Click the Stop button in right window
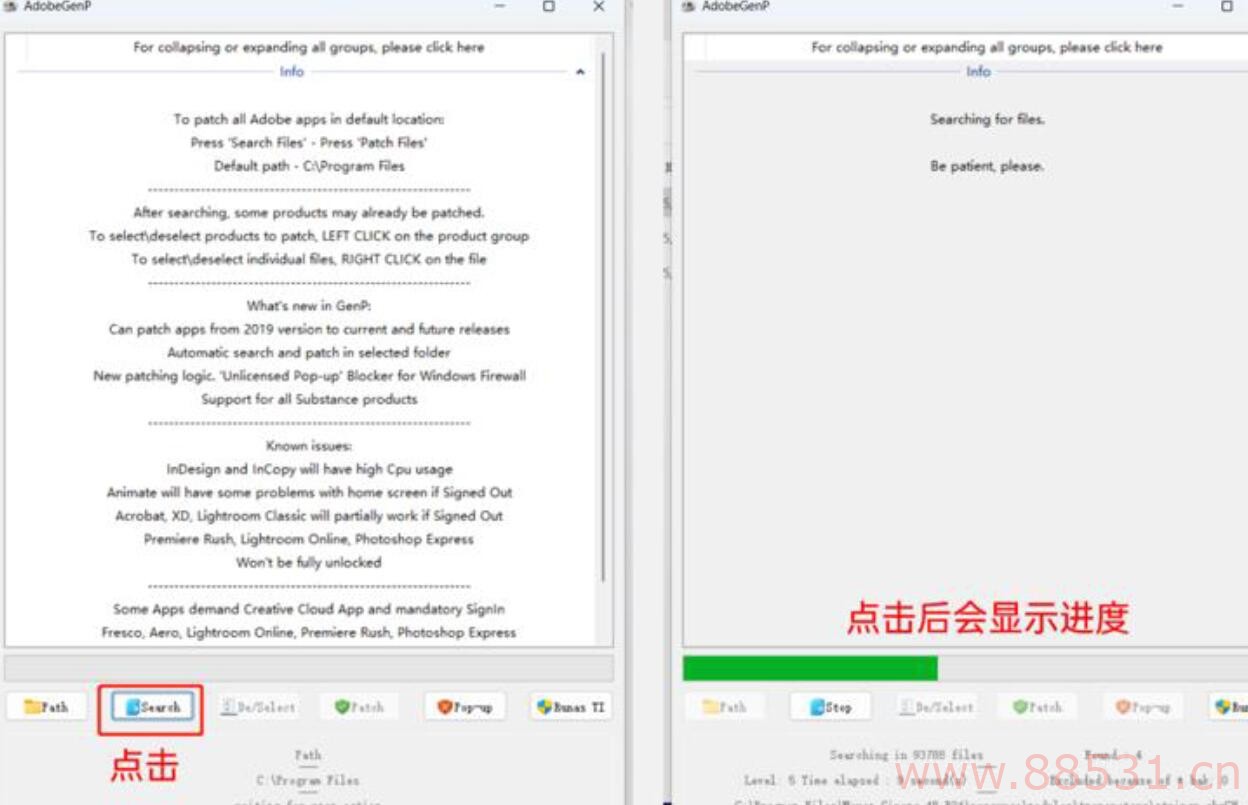 (x=829, y=706)
